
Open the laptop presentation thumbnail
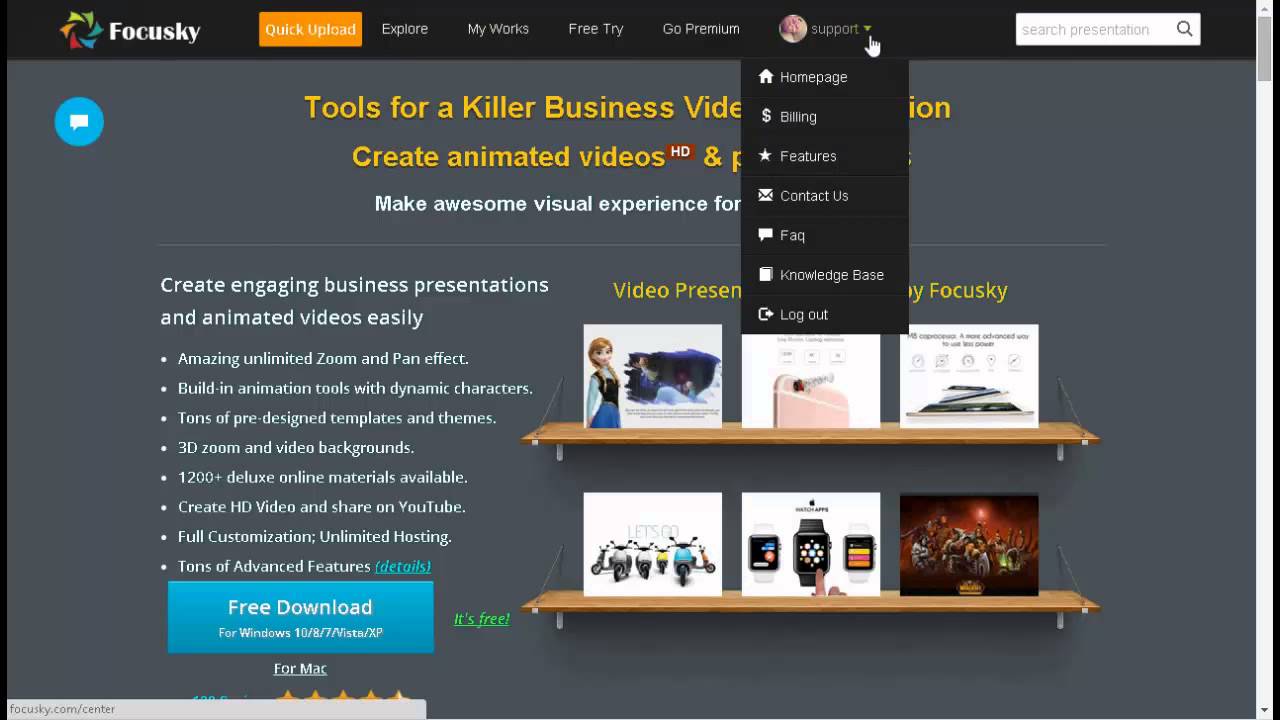[969, 376]
